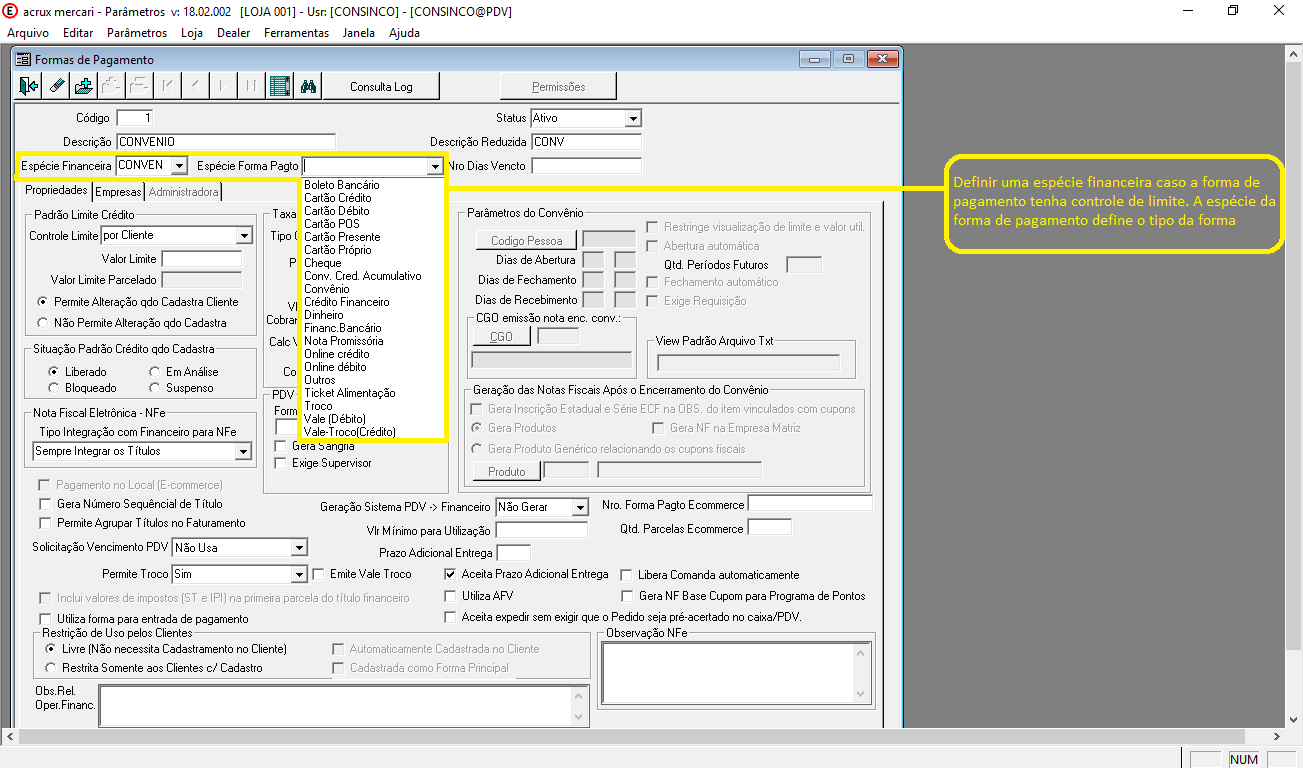Click the acrux mercari app title icon
This screenshot has height=768, width=1303.
coord(10,10)
